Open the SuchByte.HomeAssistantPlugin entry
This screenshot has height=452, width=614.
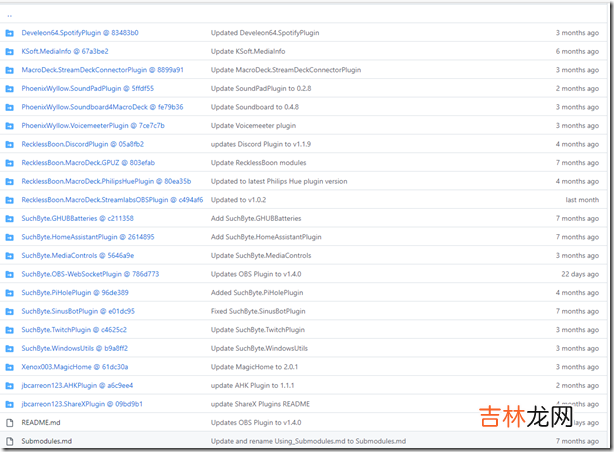click(87, 237)
